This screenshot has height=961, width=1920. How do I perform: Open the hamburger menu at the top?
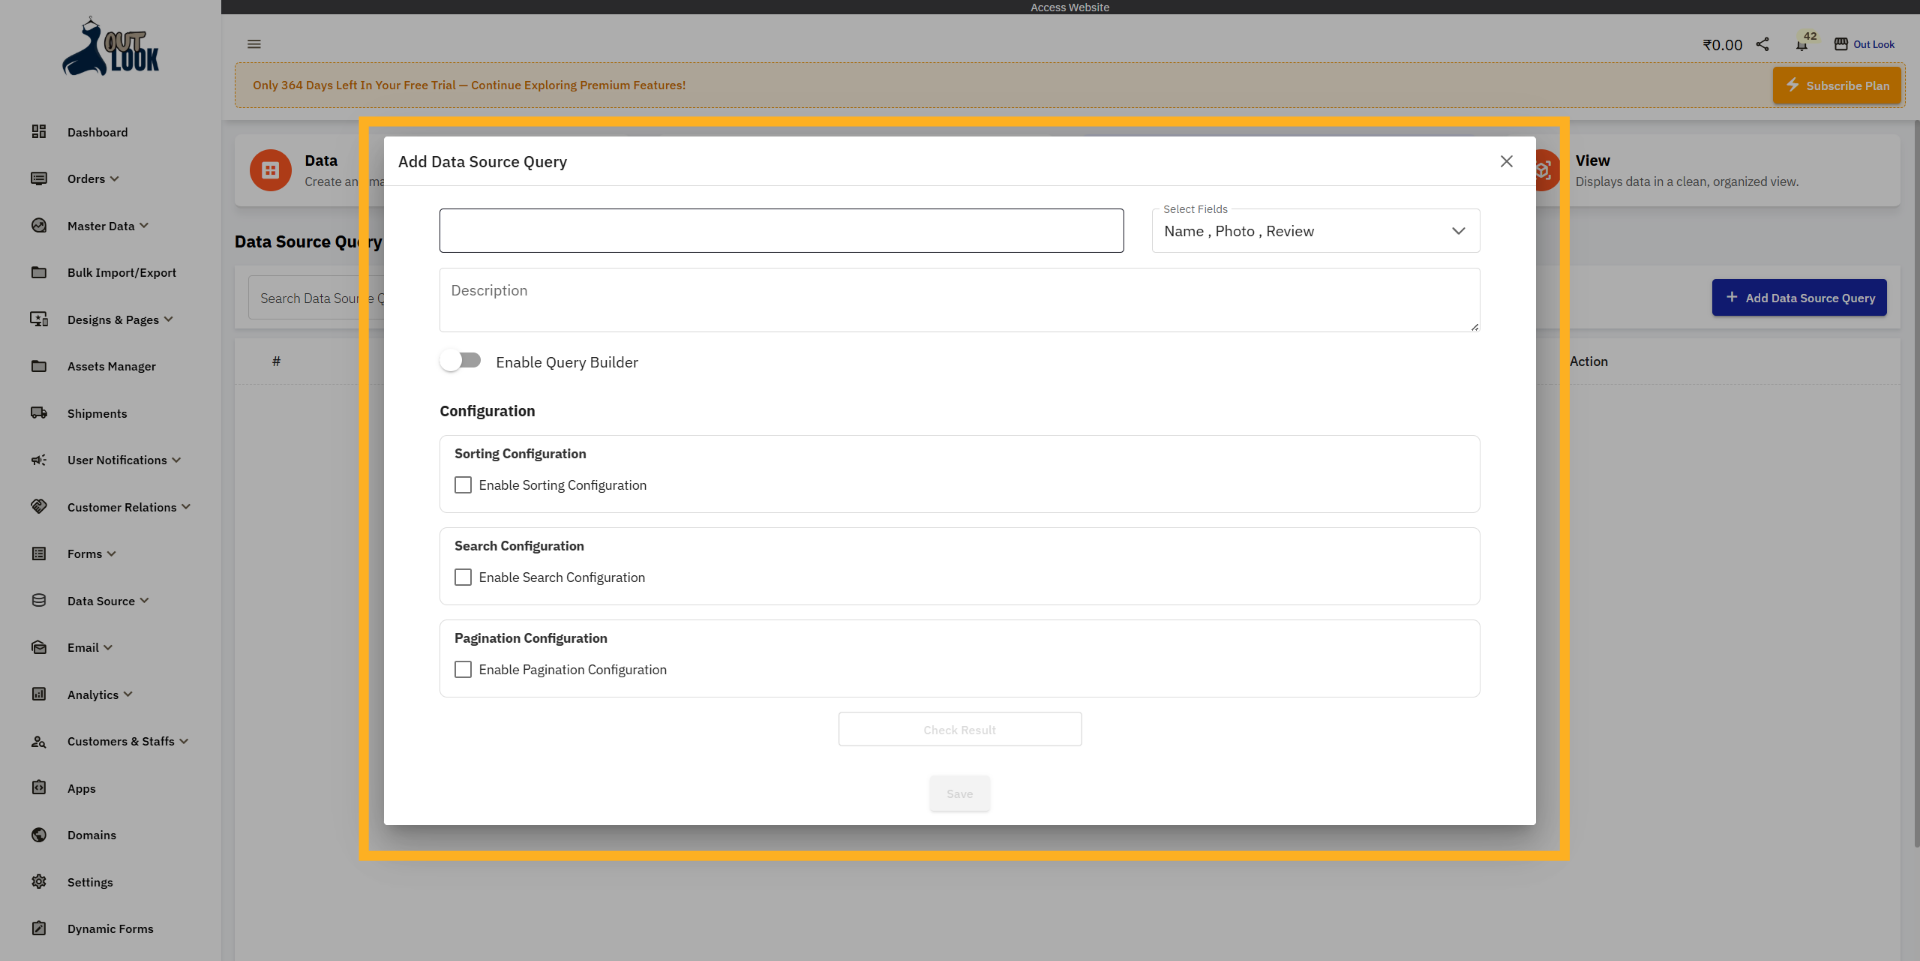[x=253, y=44]
